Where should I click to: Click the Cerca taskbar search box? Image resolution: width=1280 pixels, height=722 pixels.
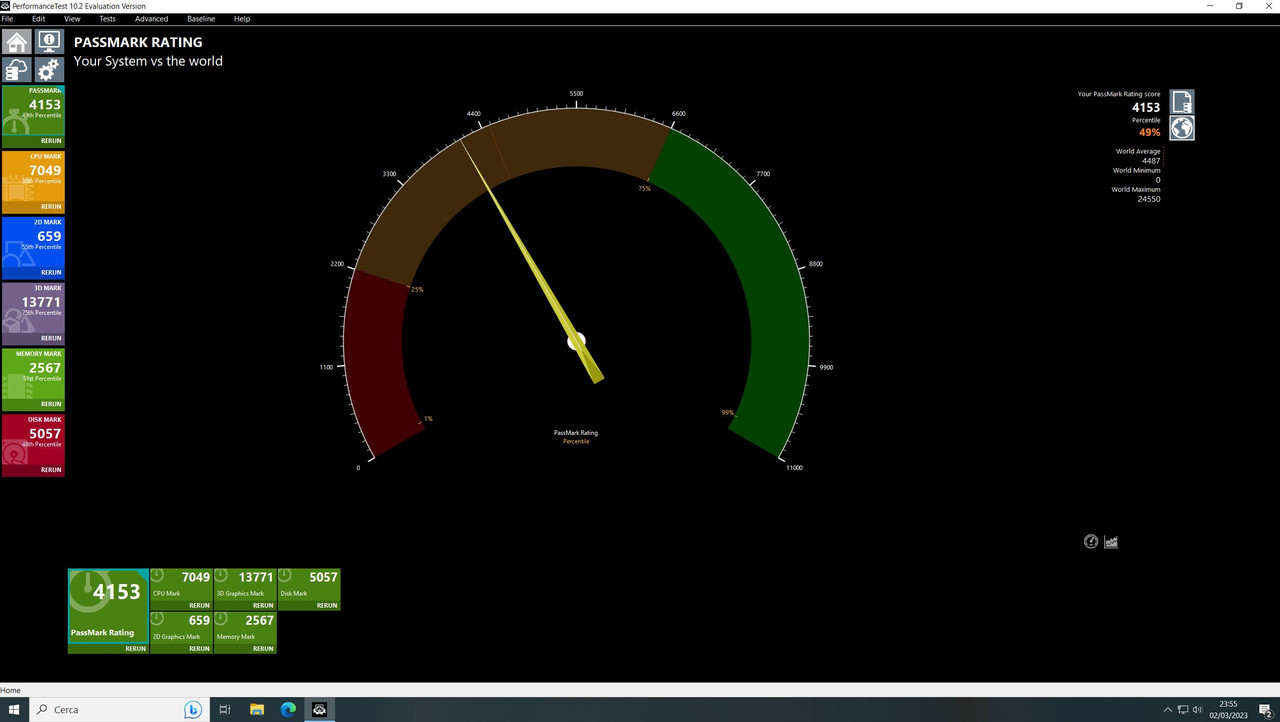coord(118,710)
